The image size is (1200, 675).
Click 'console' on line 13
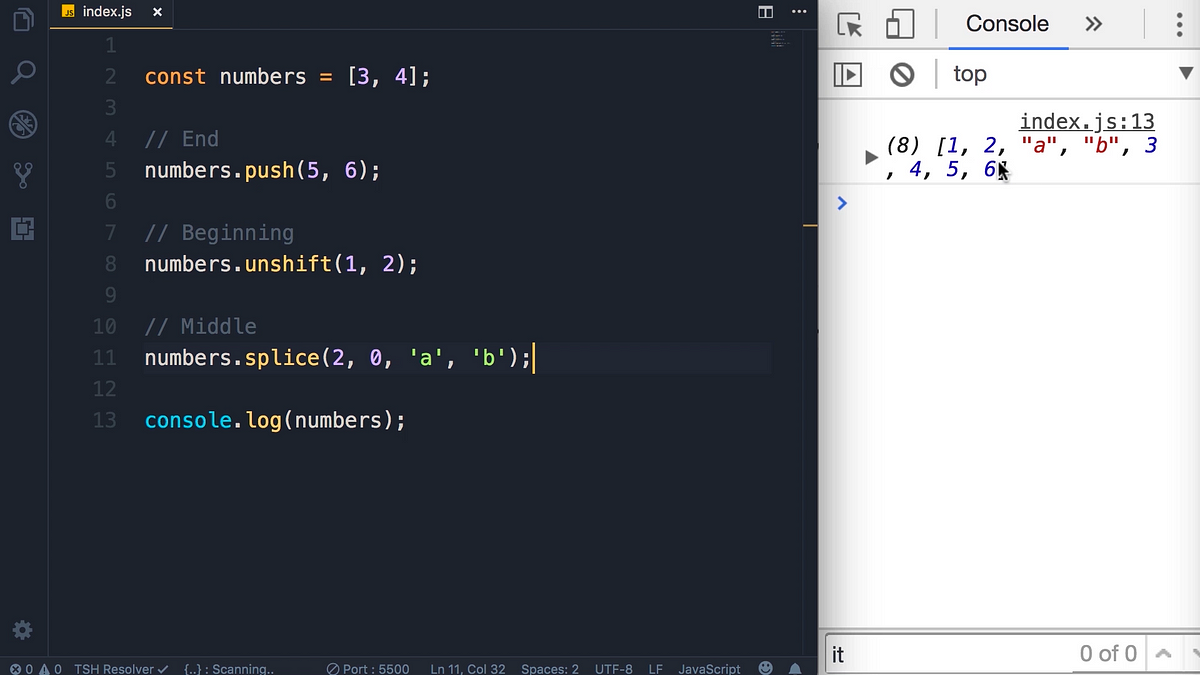pyautogui.click(x=188, y=420)
